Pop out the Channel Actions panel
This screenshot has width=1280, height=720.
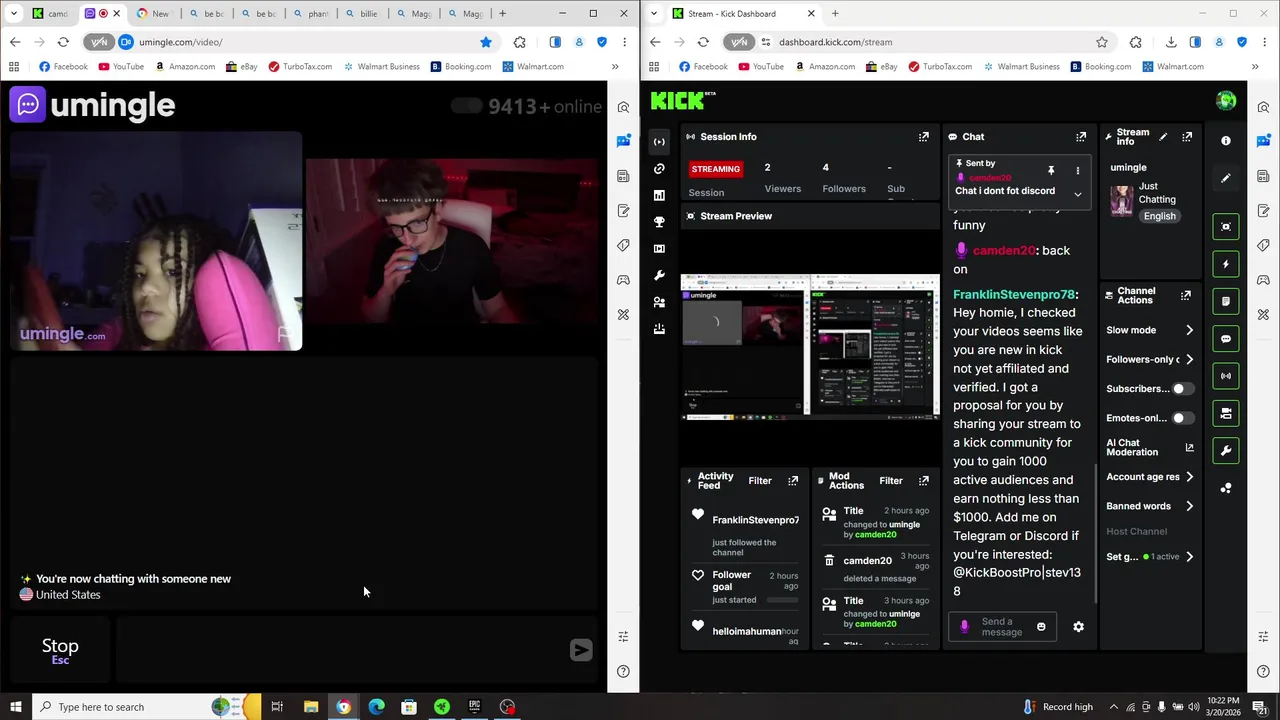[x=1186, y=295]
